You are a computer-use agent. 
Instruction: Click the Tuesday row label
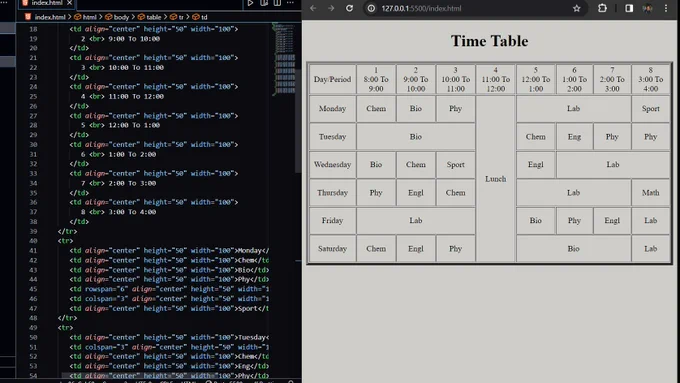pos(332,137)
